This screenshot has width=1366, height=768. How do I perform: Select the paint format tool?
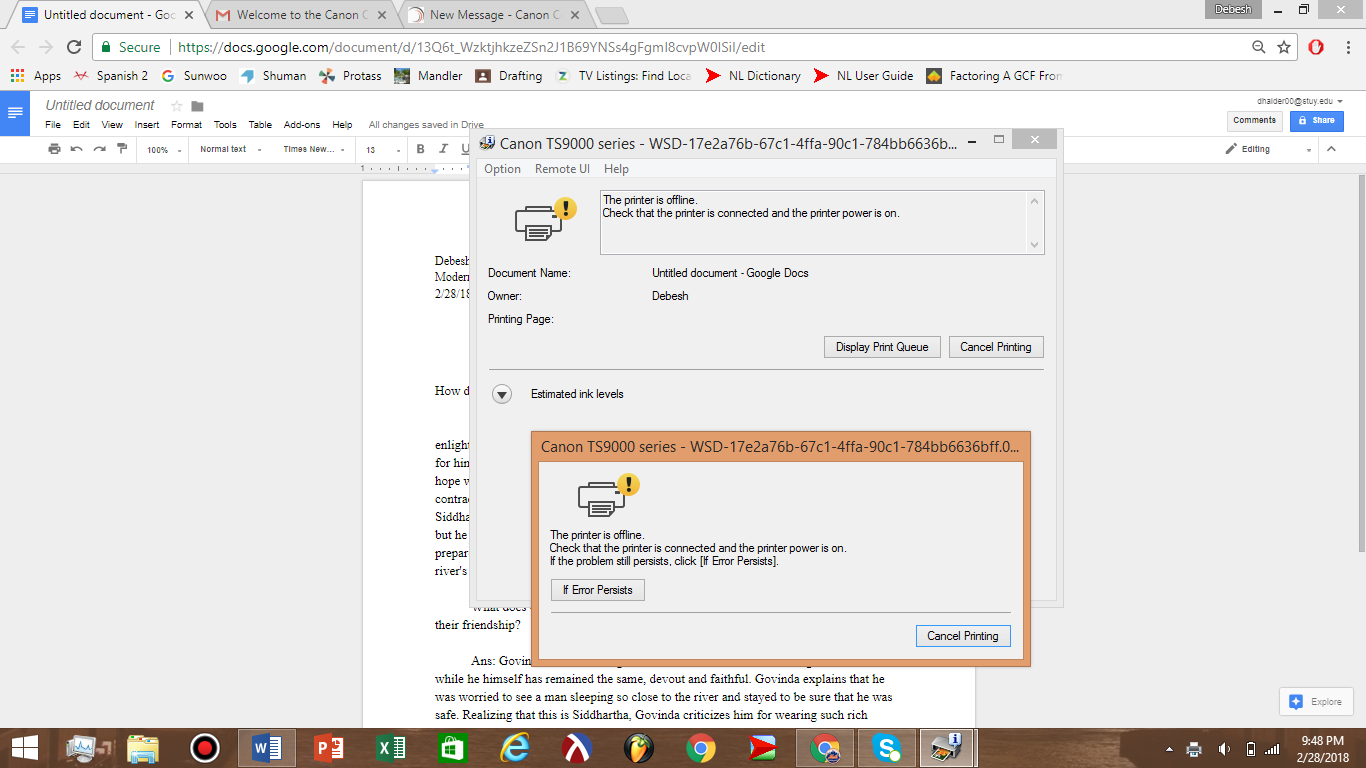(x=122, y=149)
